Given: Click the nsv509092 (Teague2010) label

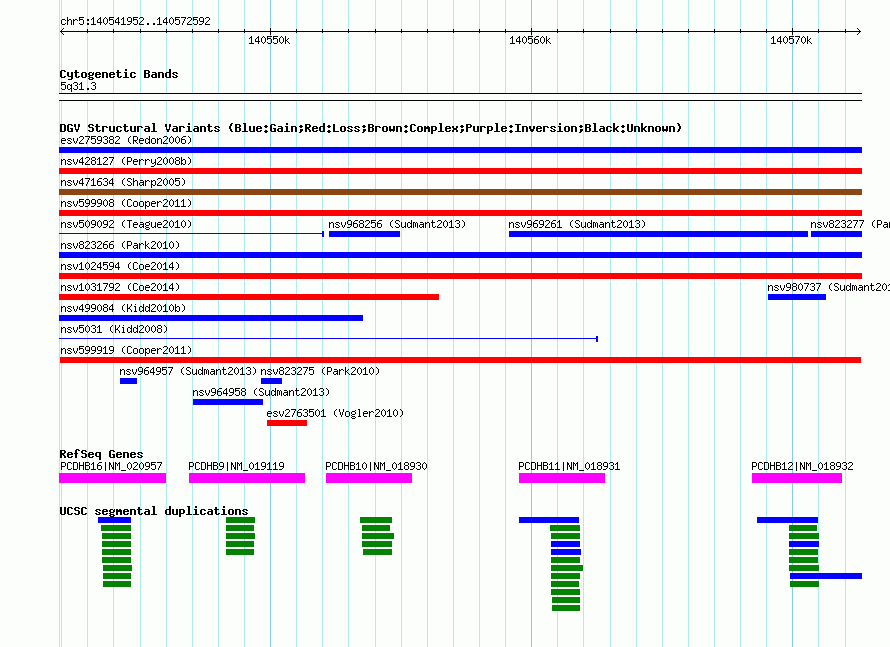Looking at the screenshot, I should pyautogui.click(x=126, y=224).
